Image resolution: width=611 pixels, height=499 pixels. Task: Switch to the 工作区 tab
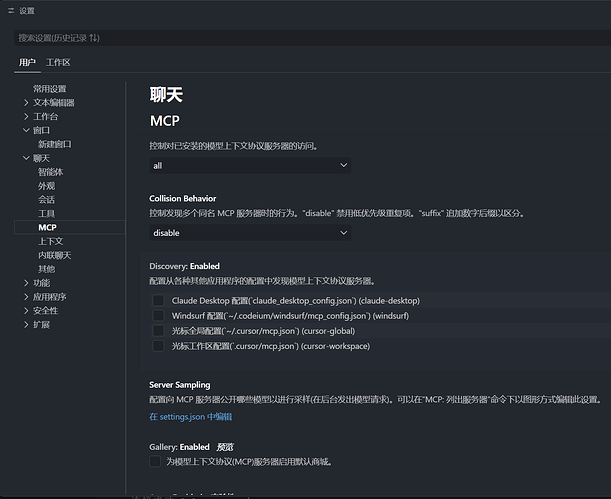[x=58, y=62]
